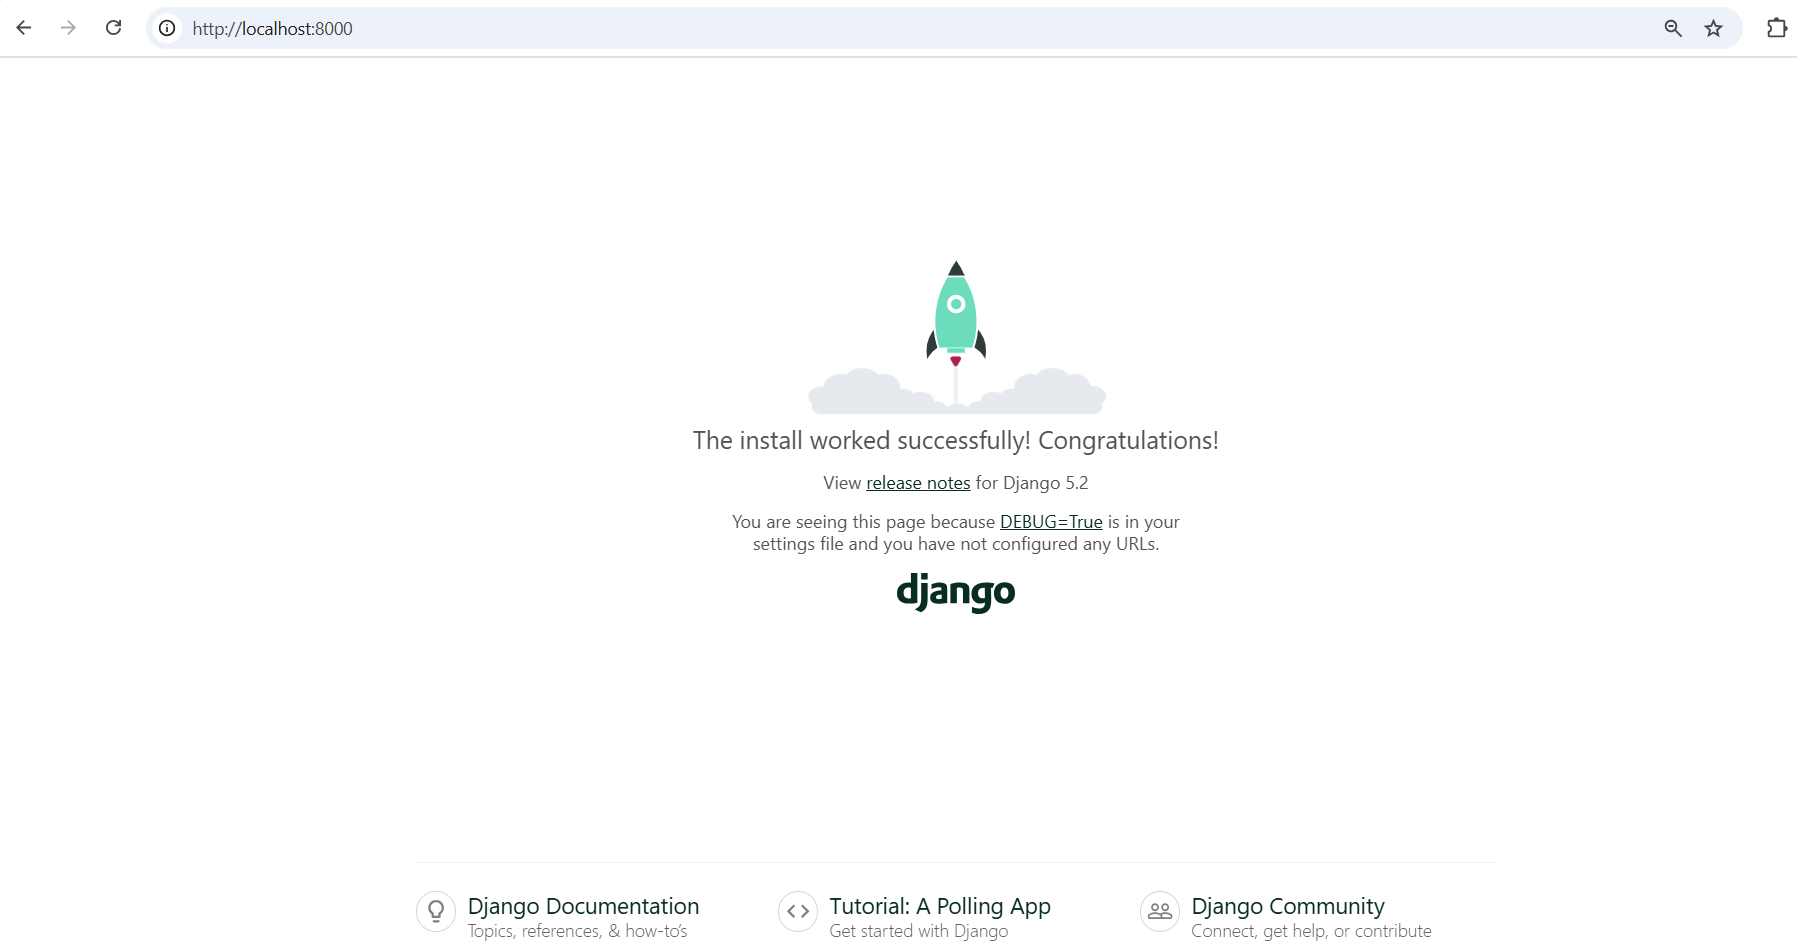Open site information icon in address bar
This screenshot has height=951, width=1797.
(x=168, y=28)
